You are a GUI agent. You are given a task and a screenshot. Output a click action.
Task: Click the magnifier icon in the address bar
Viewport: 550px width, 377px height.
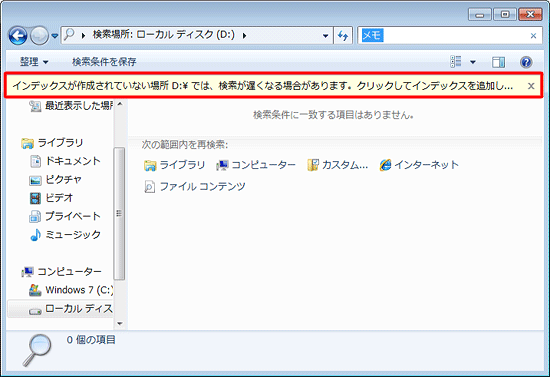tap(69, 35)
